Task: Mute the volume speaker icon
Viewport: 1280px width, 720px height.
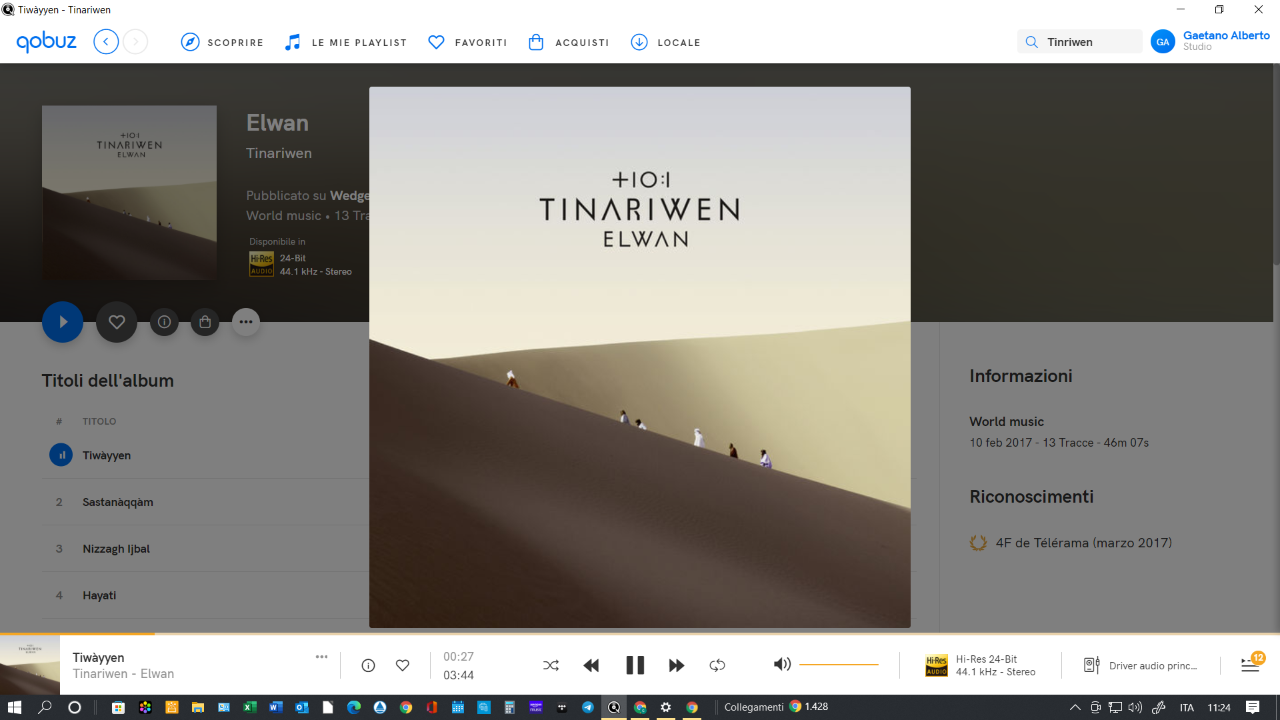Action: 782,664
